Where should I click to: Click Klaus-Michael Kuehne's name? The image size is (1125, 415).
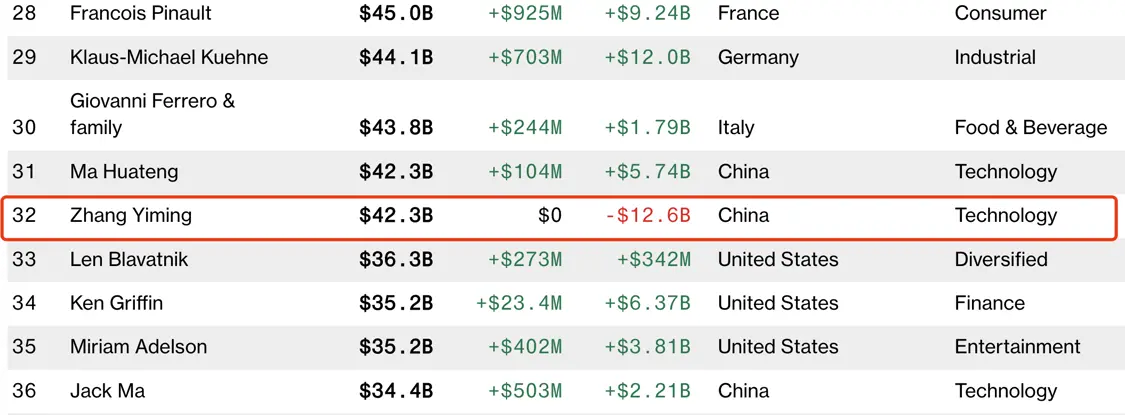coord(169,57)
